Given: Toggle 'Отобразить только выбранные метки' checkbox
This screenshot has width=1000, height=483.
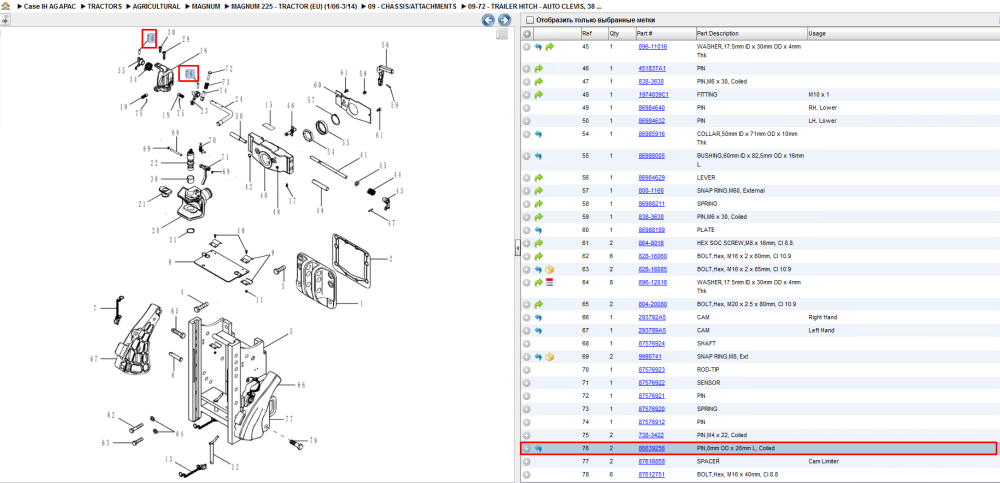Looking at the screenshot, I should click(x=529, y=20).
